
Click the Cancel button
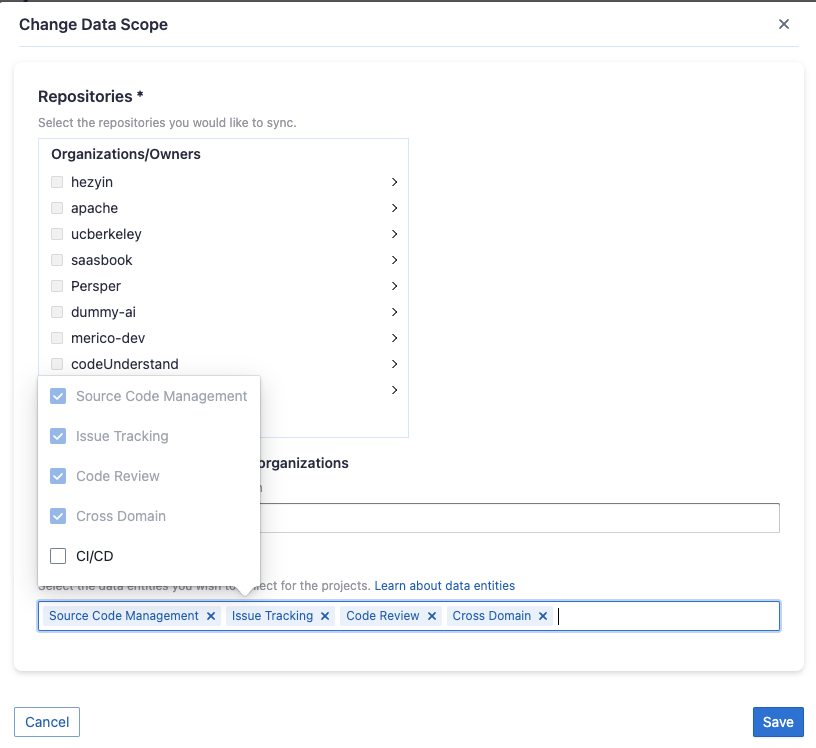47,722
